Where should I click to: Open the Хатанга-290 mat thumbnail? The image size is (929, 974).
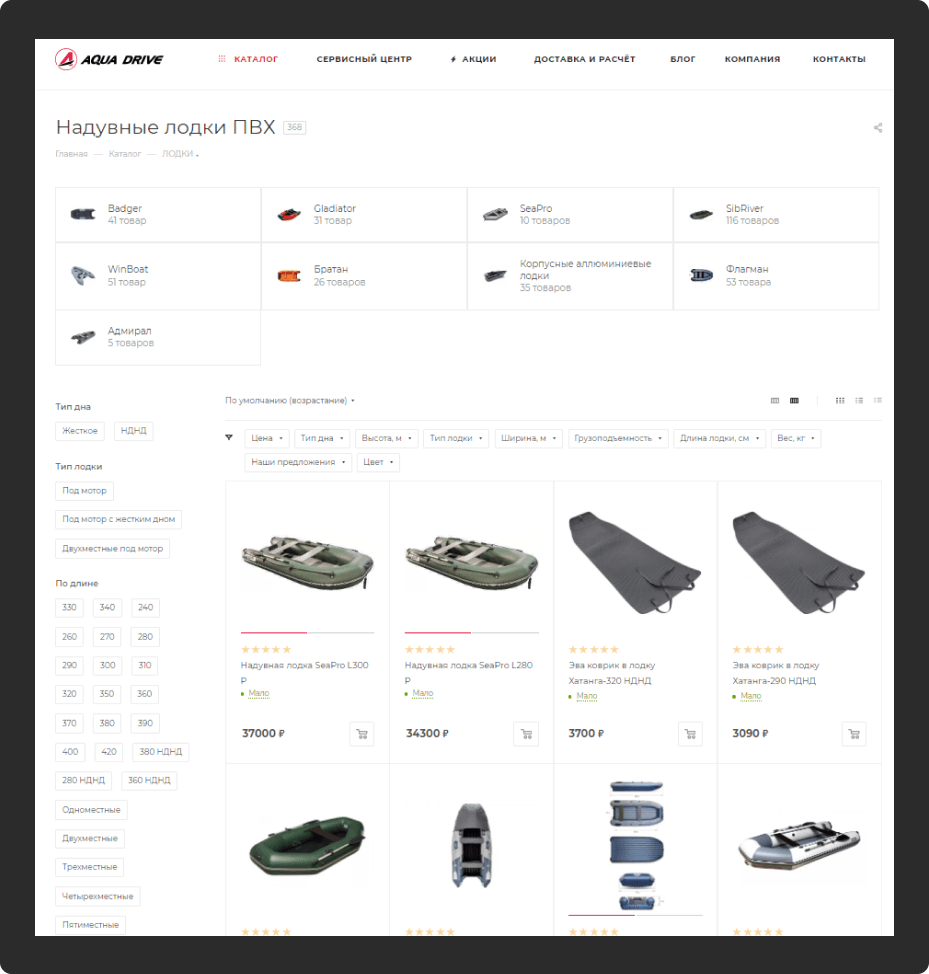coord(799,562)
